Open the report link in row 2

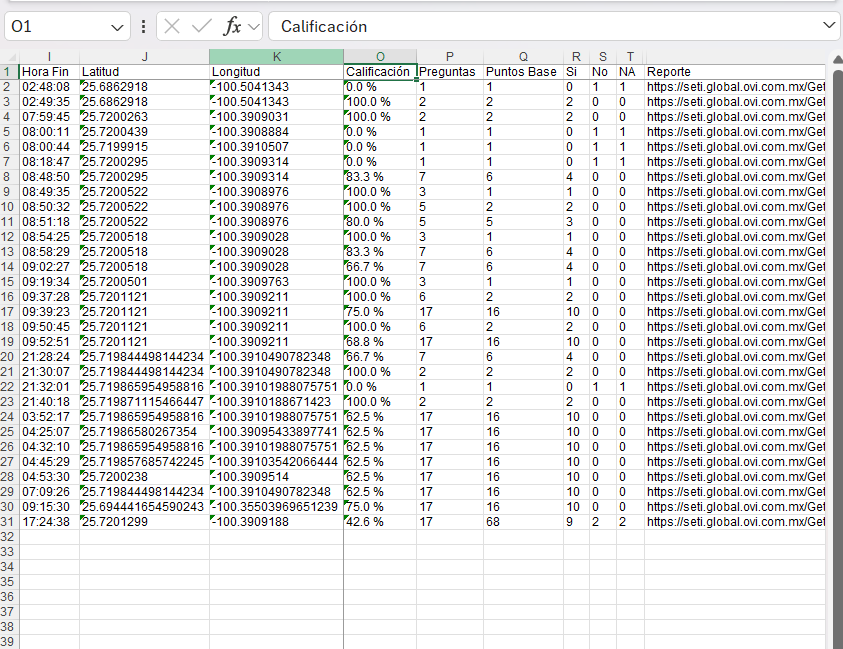735,87
